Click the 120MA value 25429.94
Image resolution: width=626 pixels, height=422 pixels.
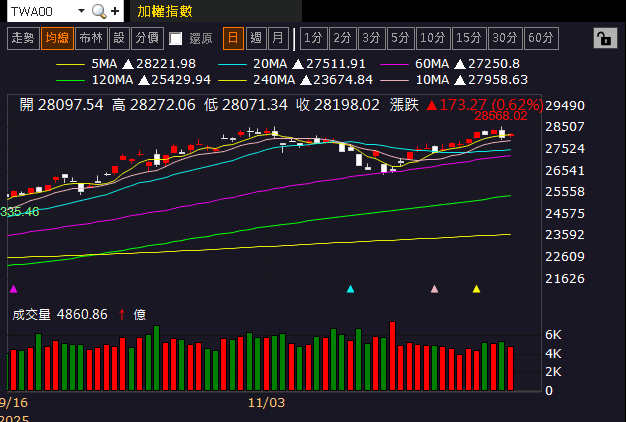pyautogui.click(x=181, y=80)
